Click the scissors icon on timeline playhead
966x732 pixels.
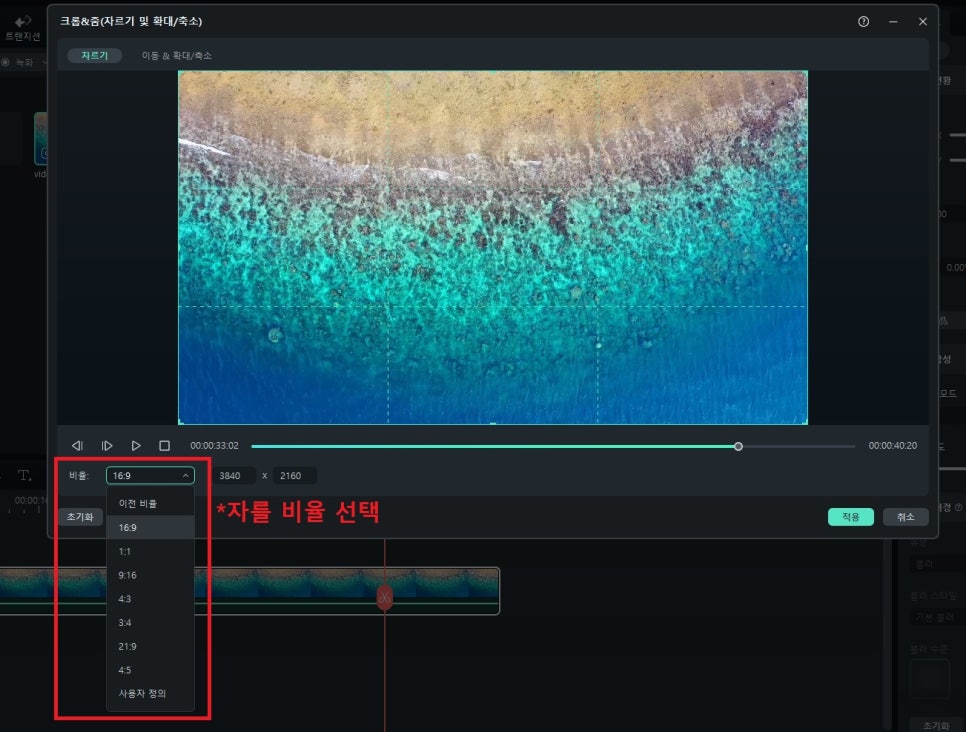(x=384, y=597)
